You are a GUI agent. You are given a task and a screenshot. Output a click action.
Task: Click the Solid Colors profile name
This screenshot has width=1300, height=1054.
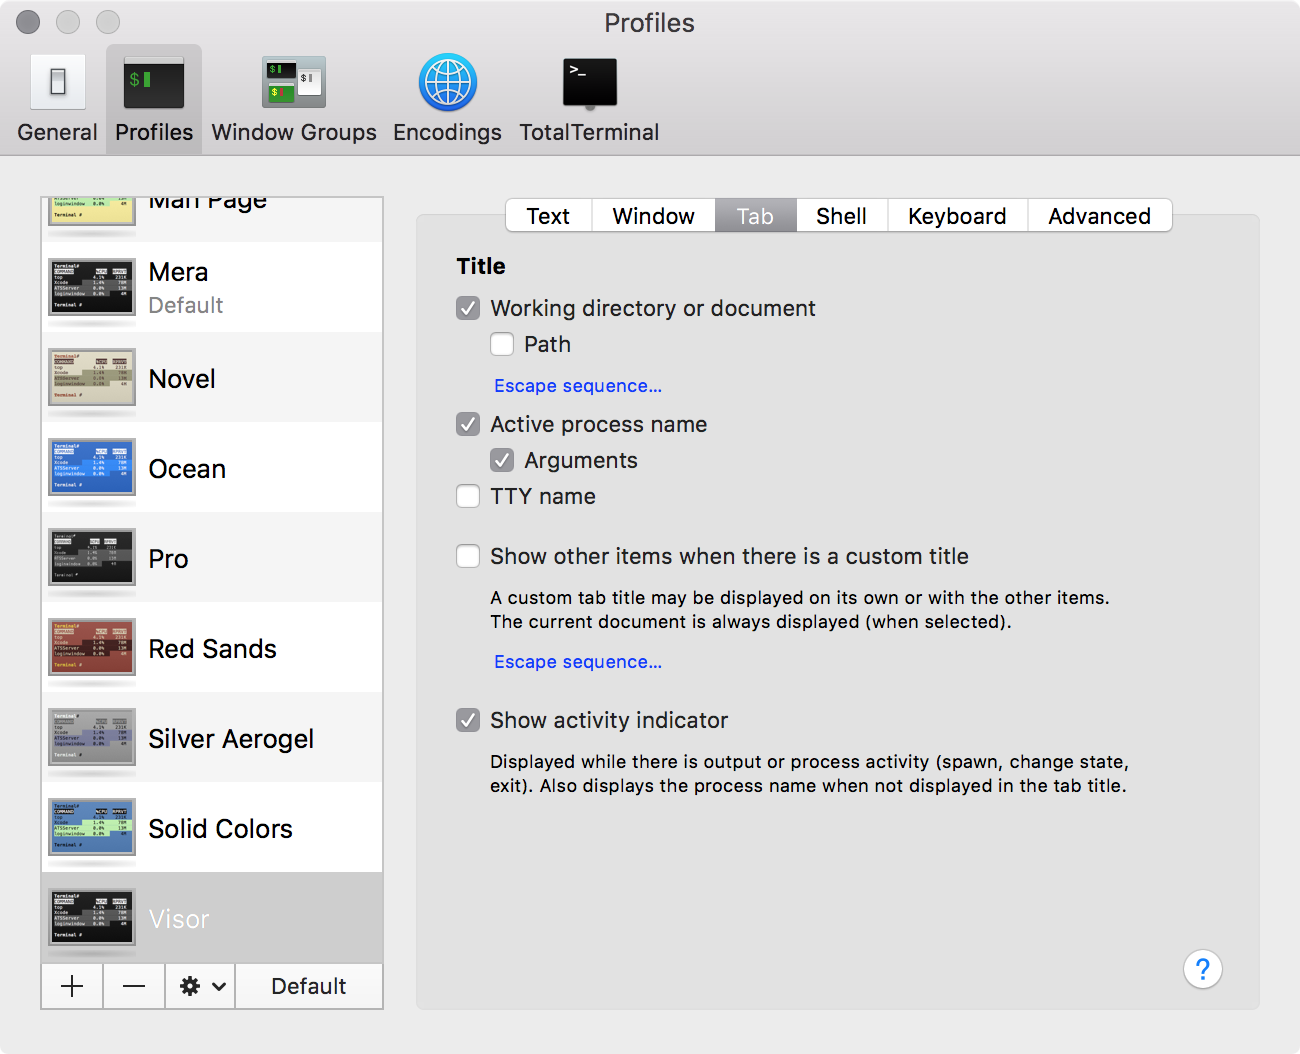click(220, 829)
